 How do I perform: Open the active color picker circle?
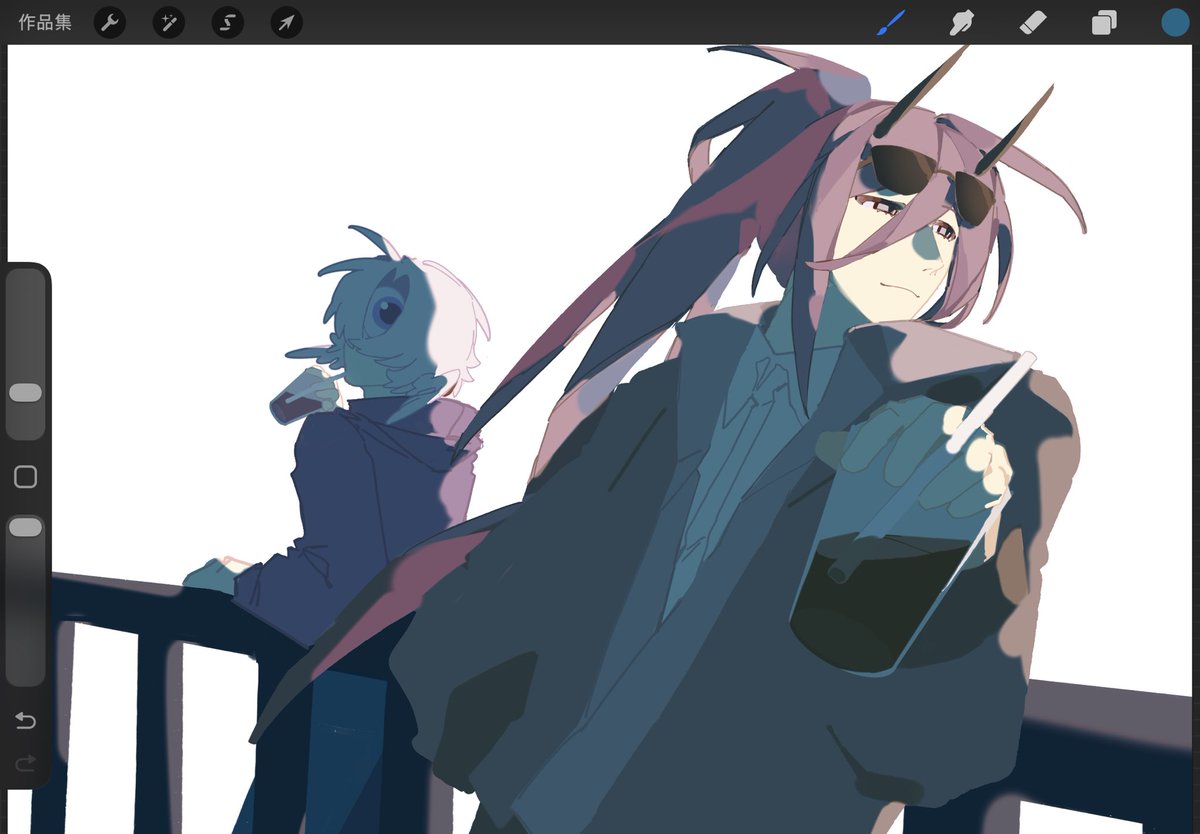1175,23
